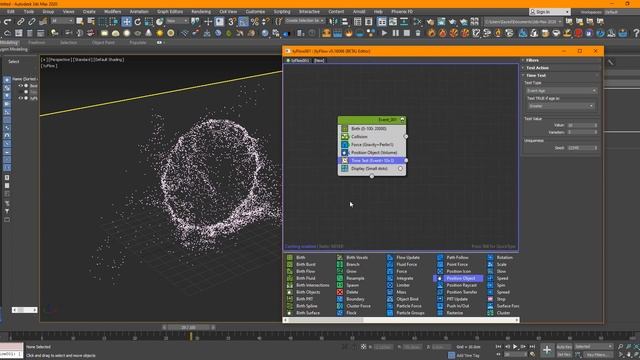Open the Modifiers menu

[x=113, y=12]
